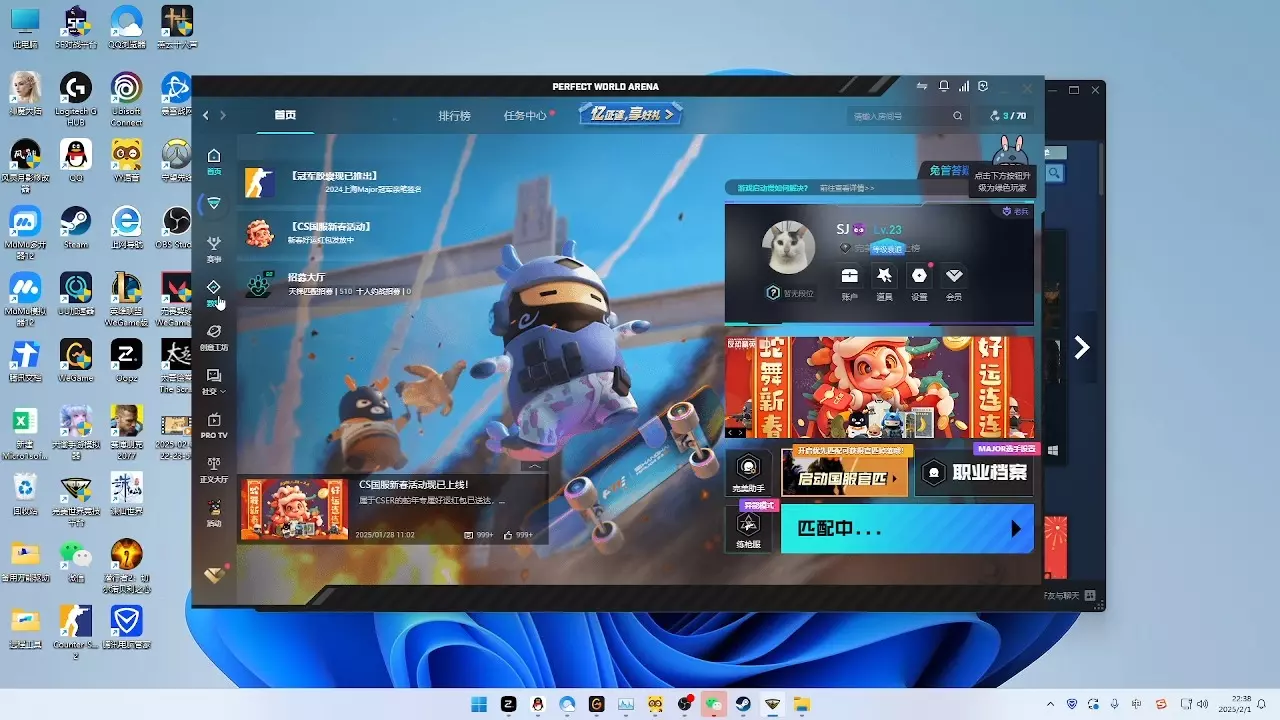The image size is (1280, 720).
Task: Open 练枪服 practice server icon
Action: [748, 529]
